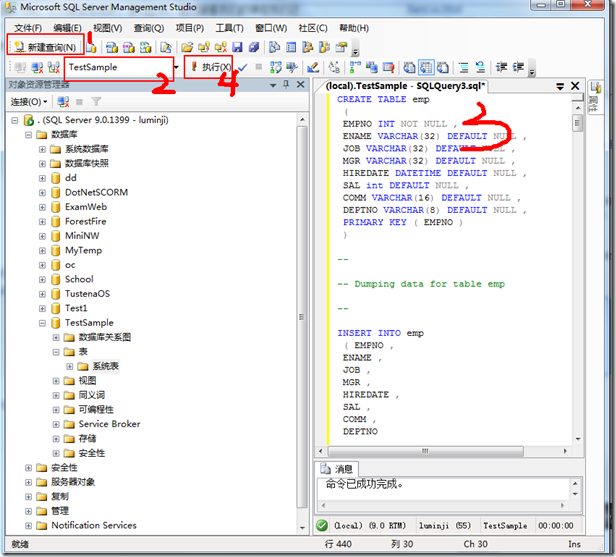
Task: Save the query with the floppy disk icon
Action: (x=237, y=48)
